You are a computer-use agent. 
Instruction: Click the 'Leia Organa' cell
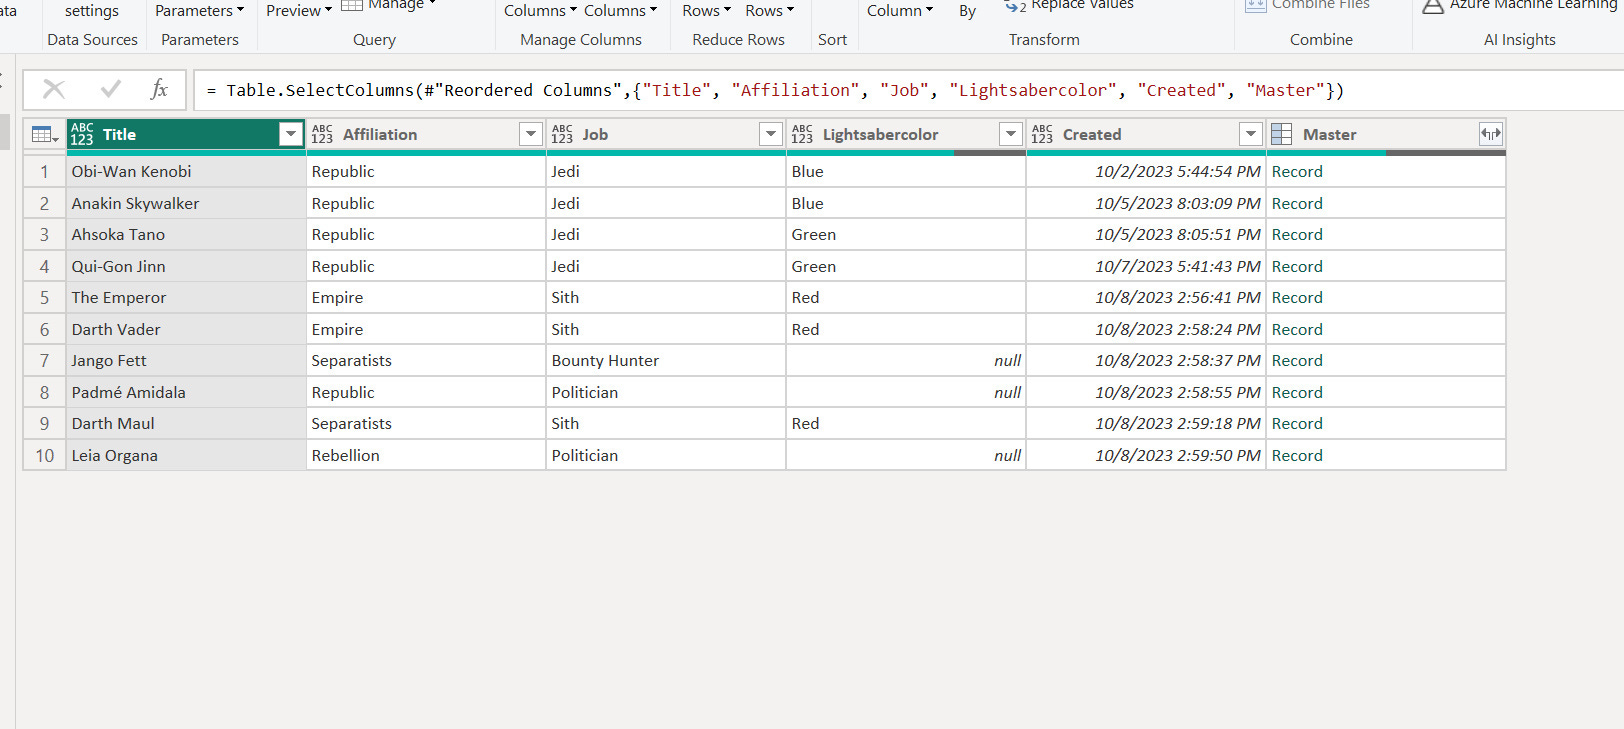pyautogui.click(x=186, y=455)
